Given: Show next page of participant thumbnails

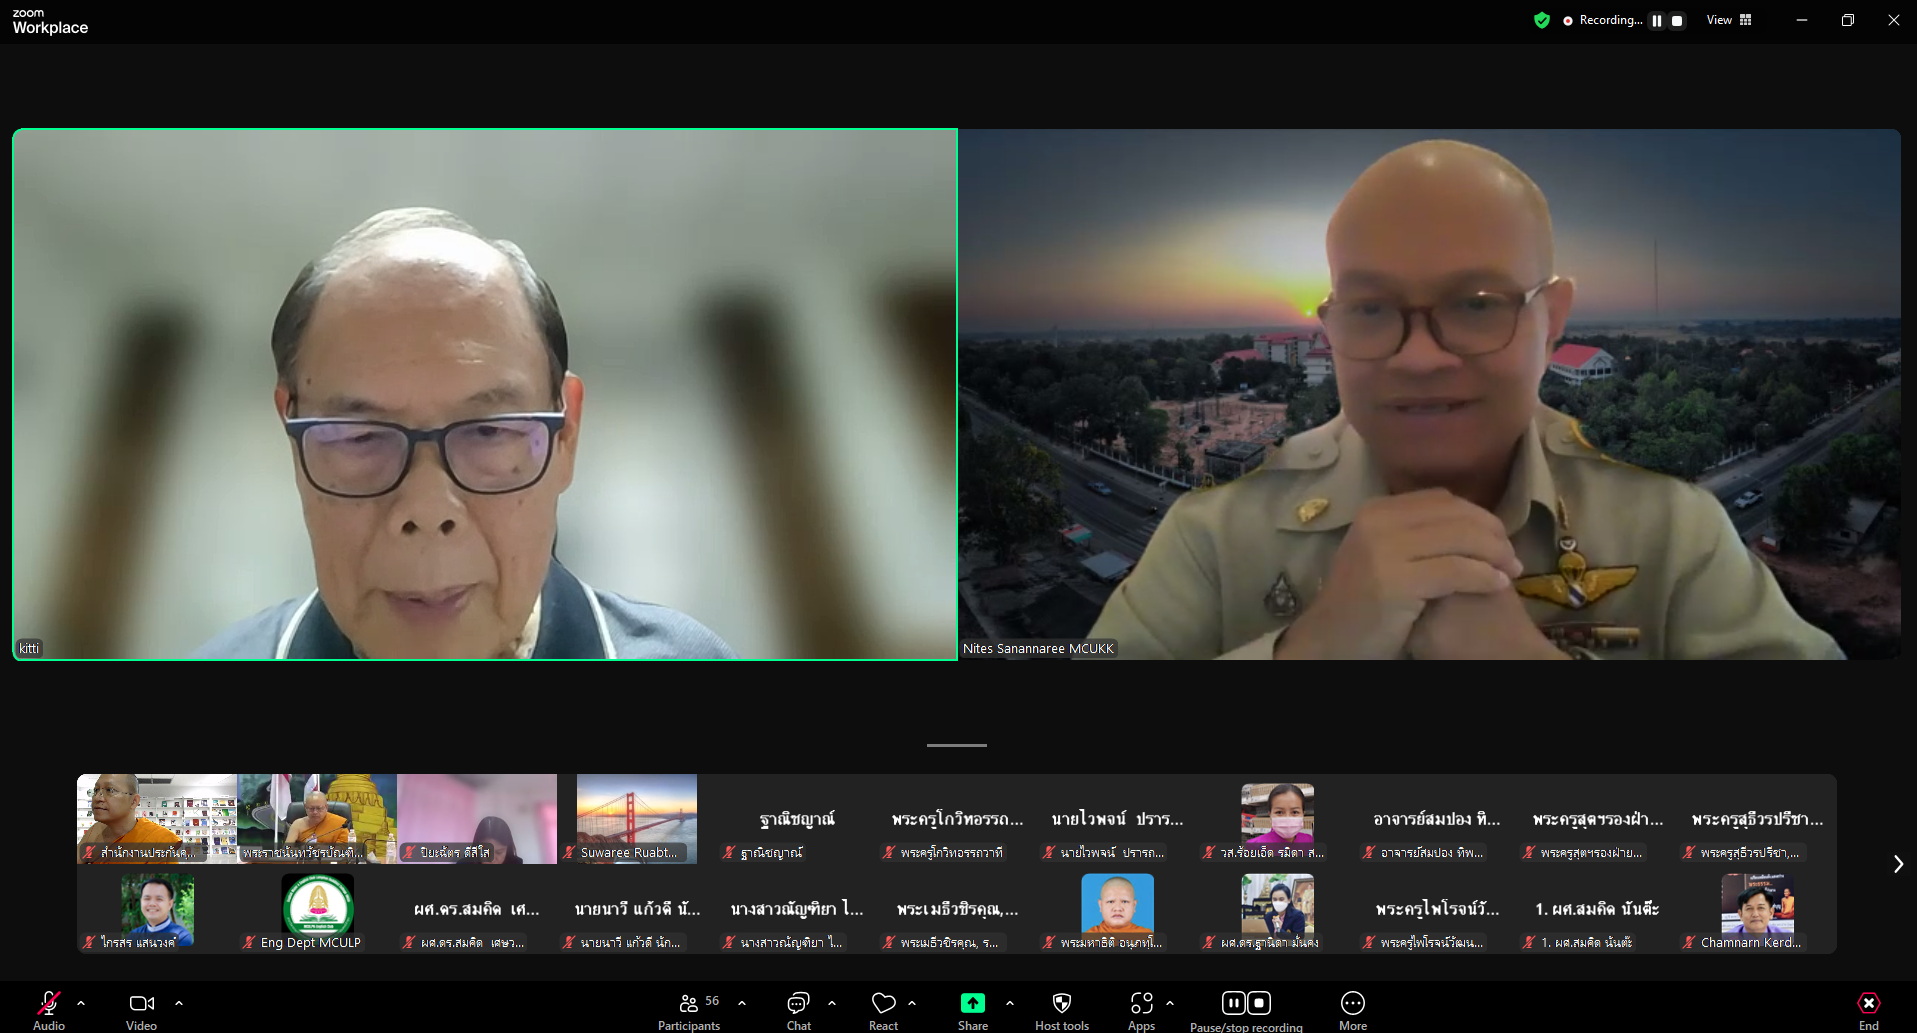Looking at the screenshot, I should (x=1897, y=864).
